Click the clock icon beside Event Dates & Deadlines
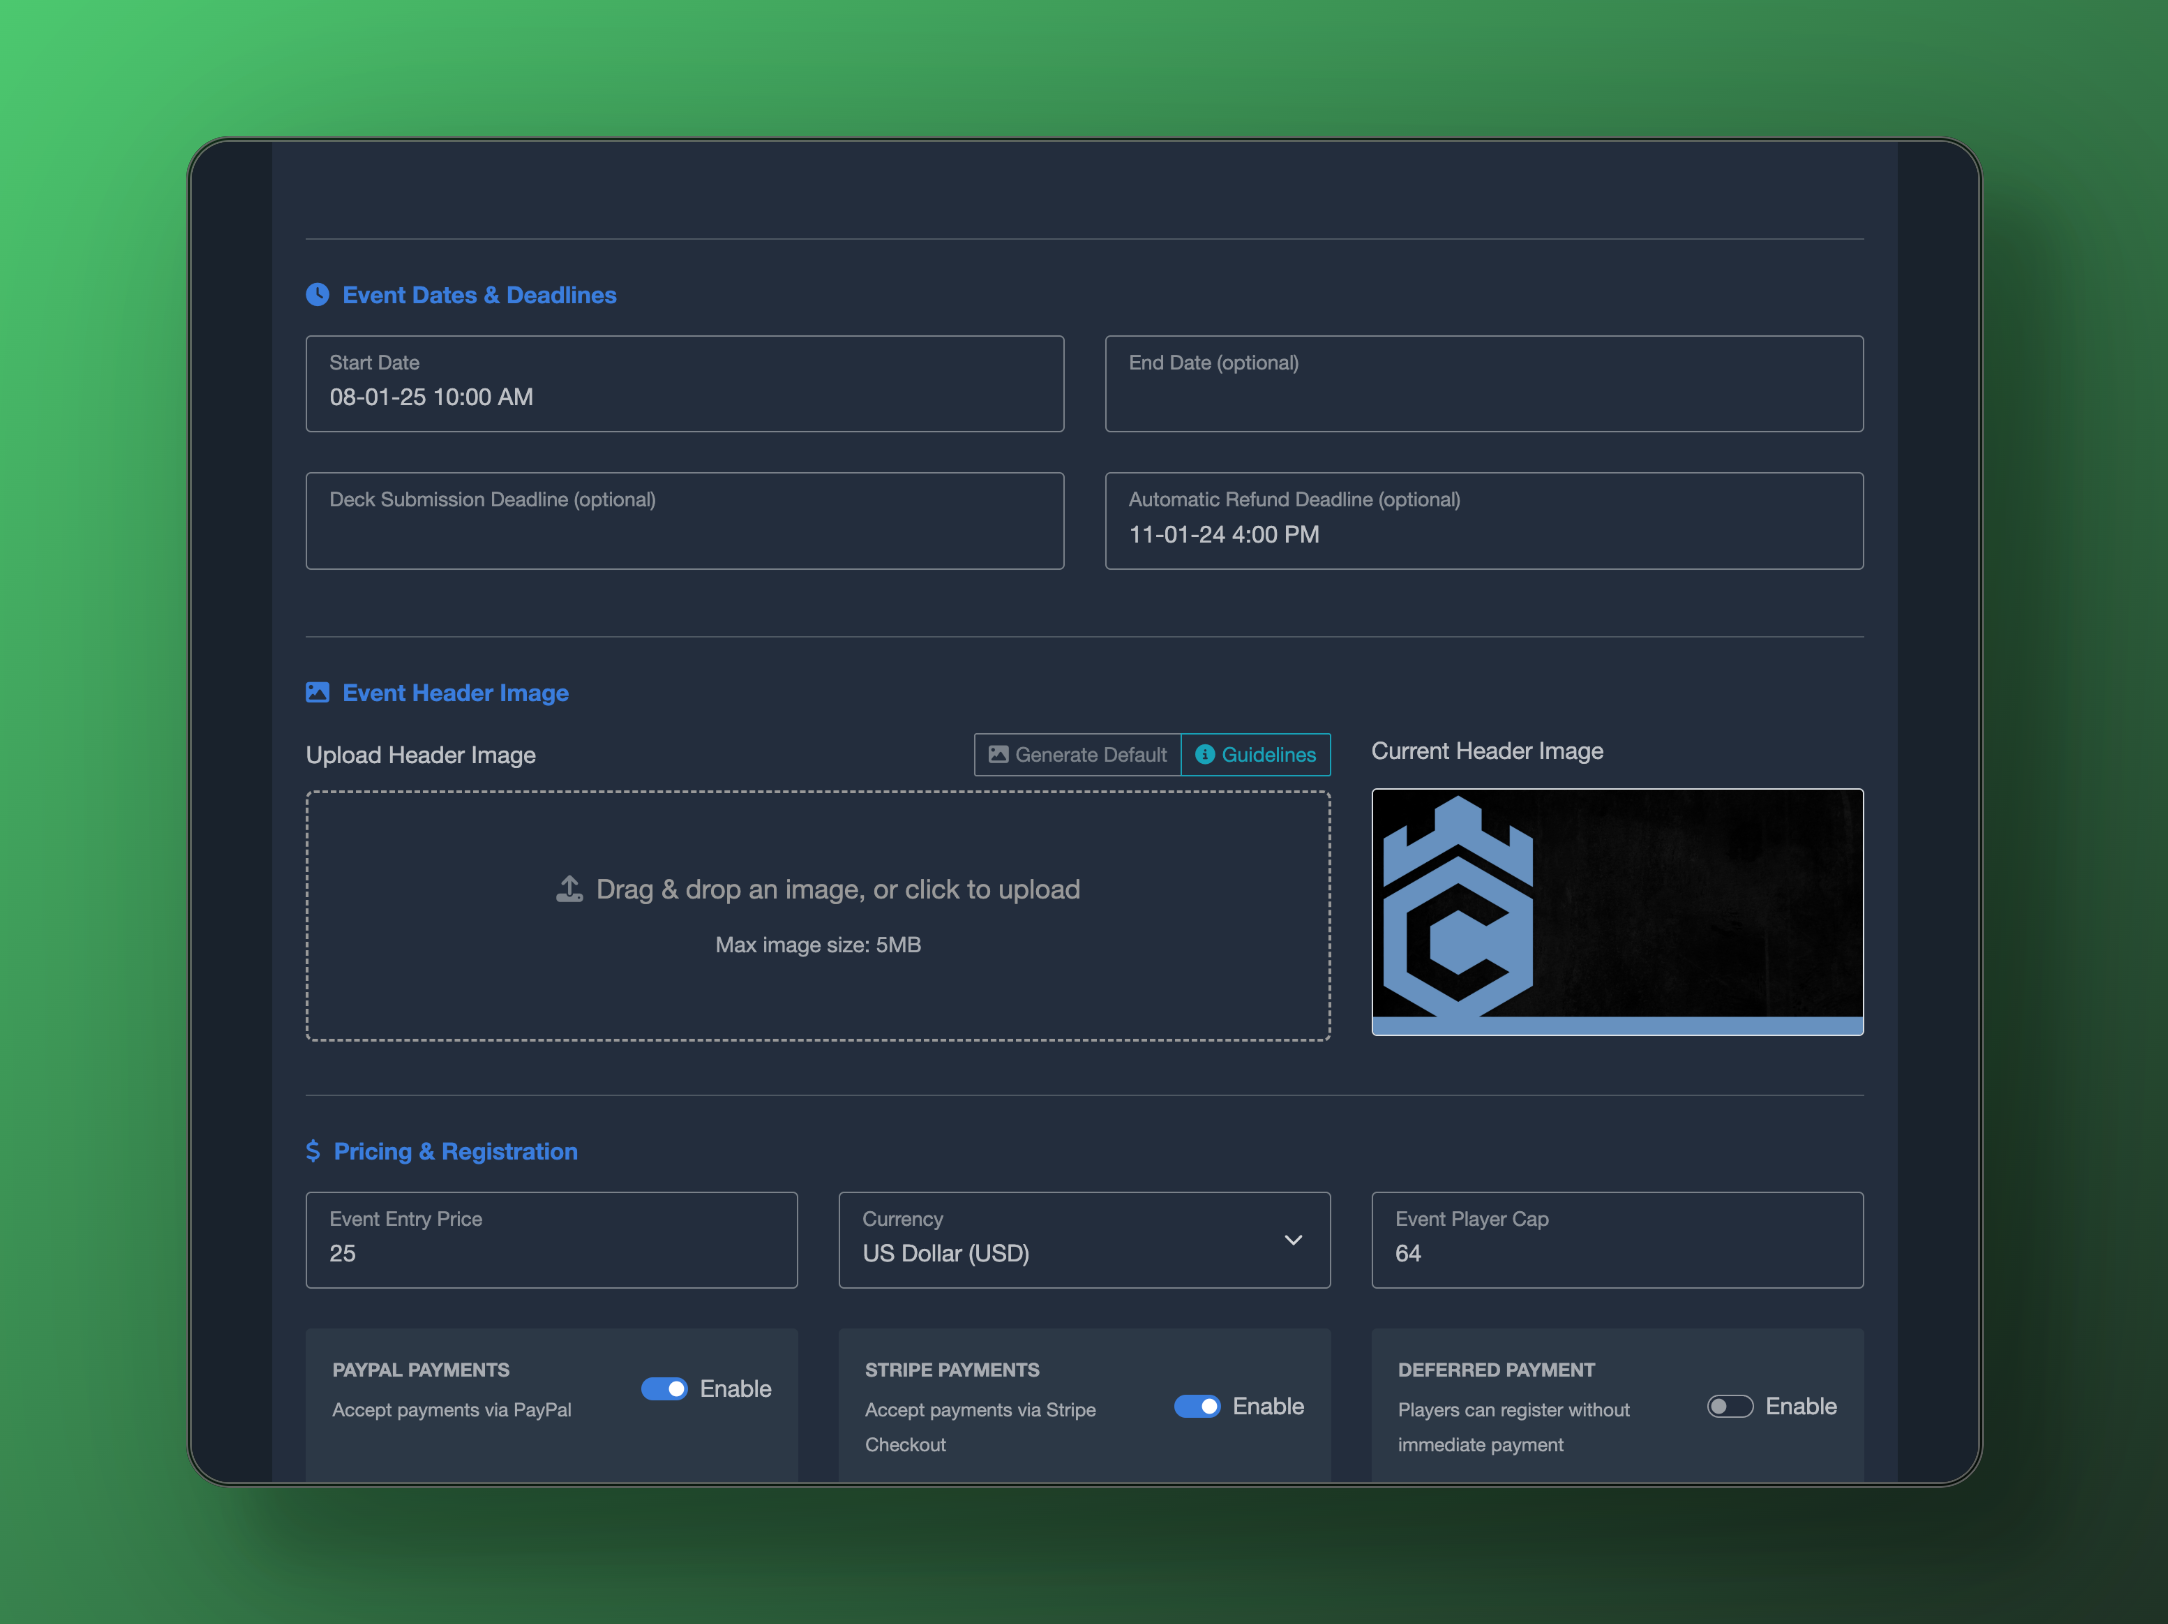Image resolution: width=2168 pixels, height=1624 pixels. click(x=317, y=294)
